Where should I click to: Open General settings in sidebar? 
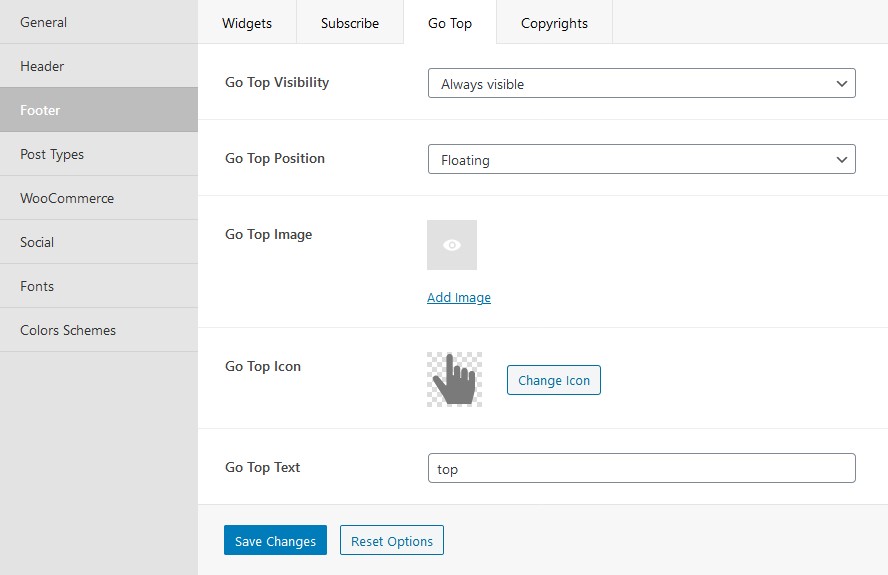[x=99, y=22]
